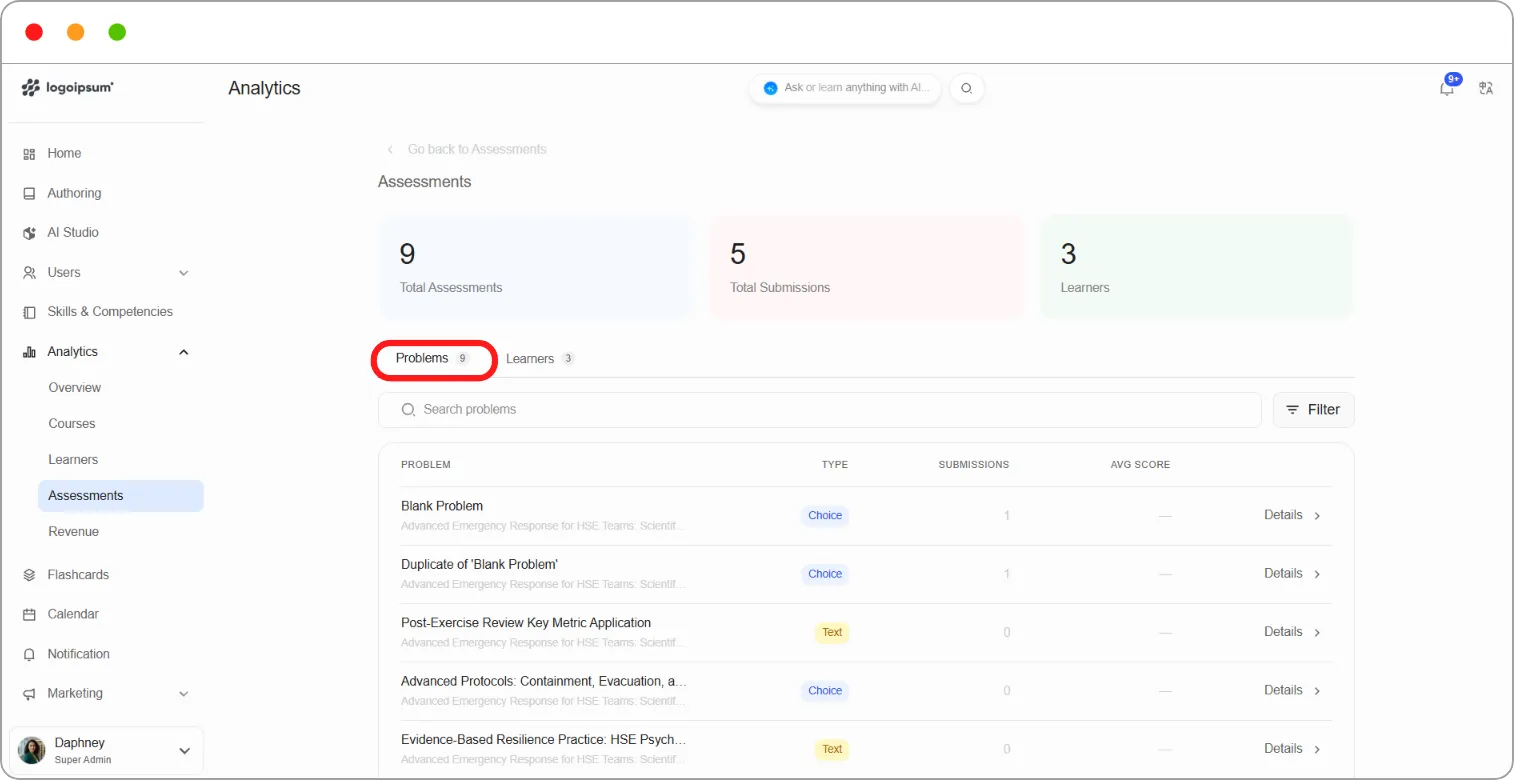Select Assessments in the Analytics submenu

[121, 496]
